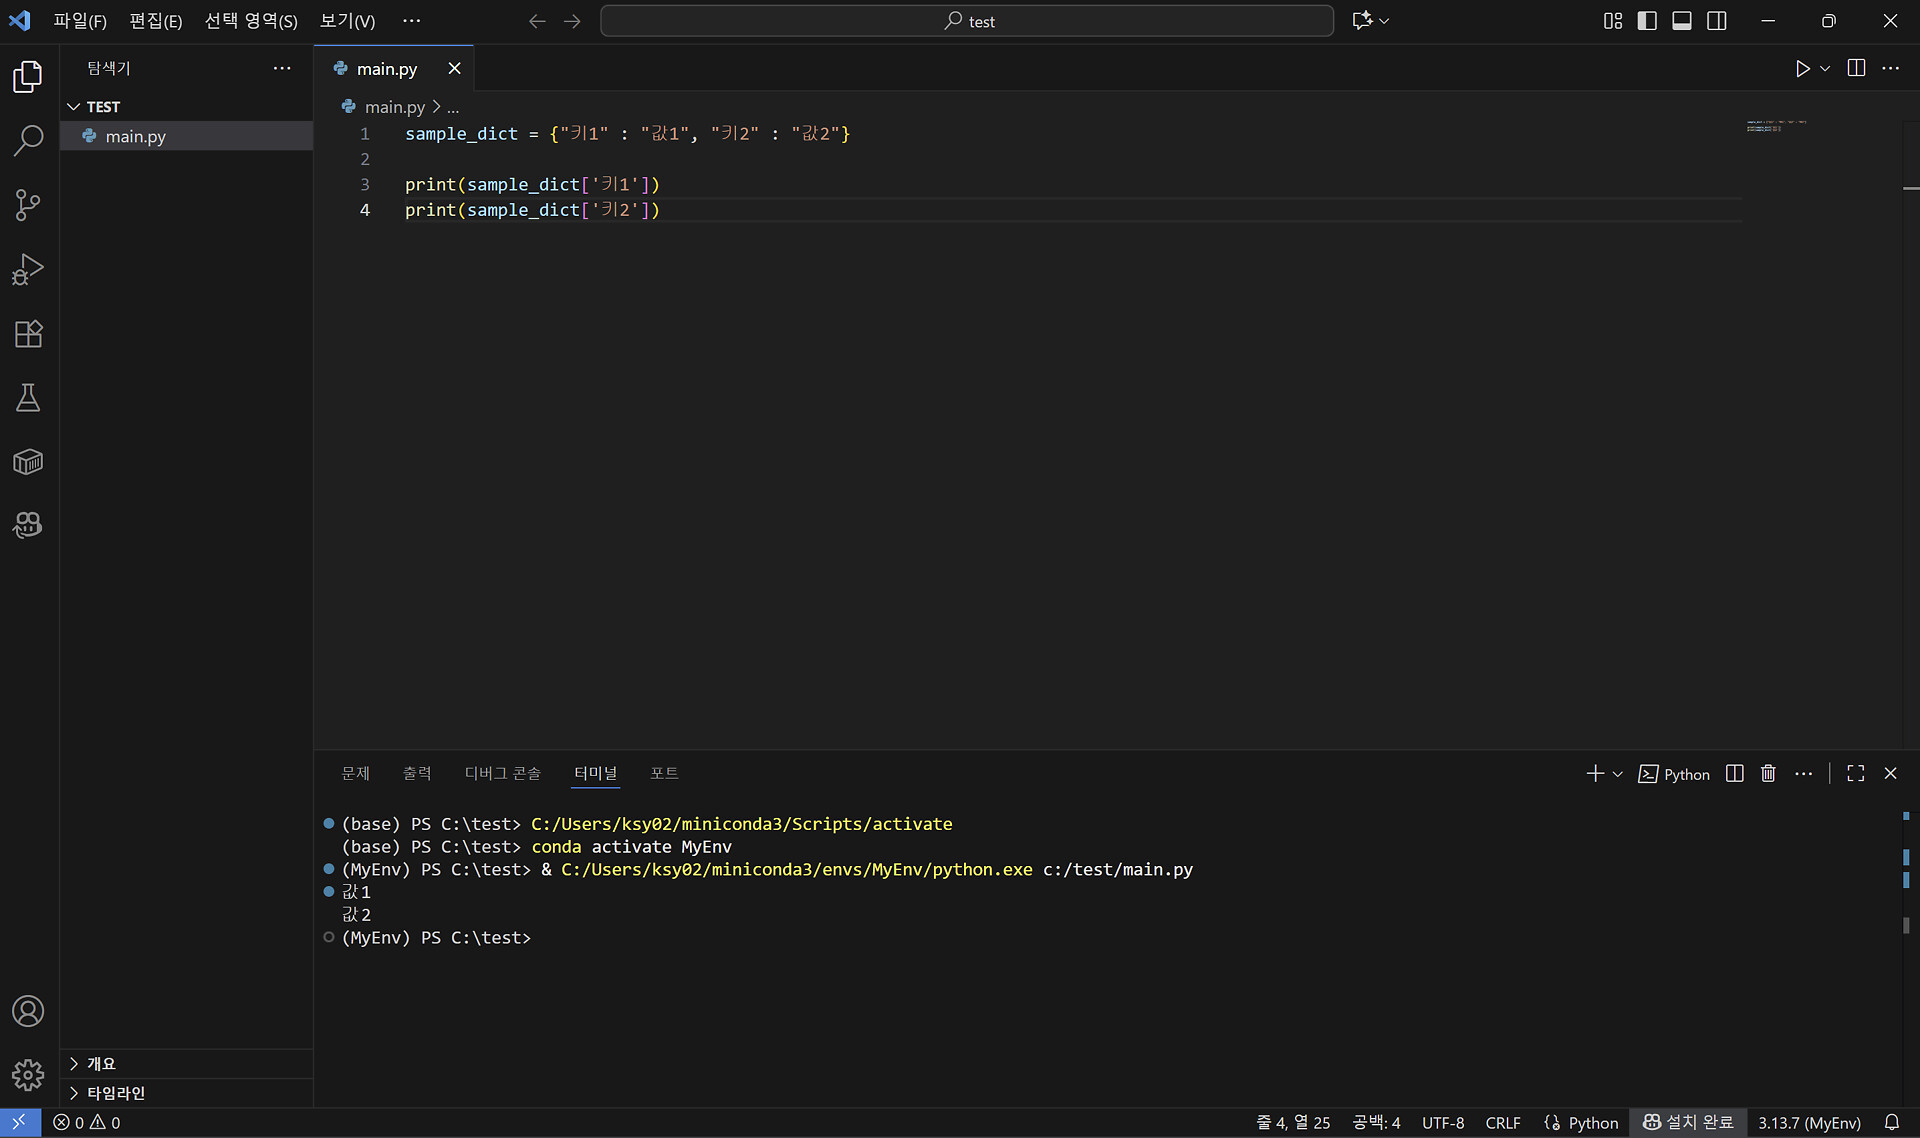
Task: Open the Search view in the activity bar
Action: tap(28, 141)
